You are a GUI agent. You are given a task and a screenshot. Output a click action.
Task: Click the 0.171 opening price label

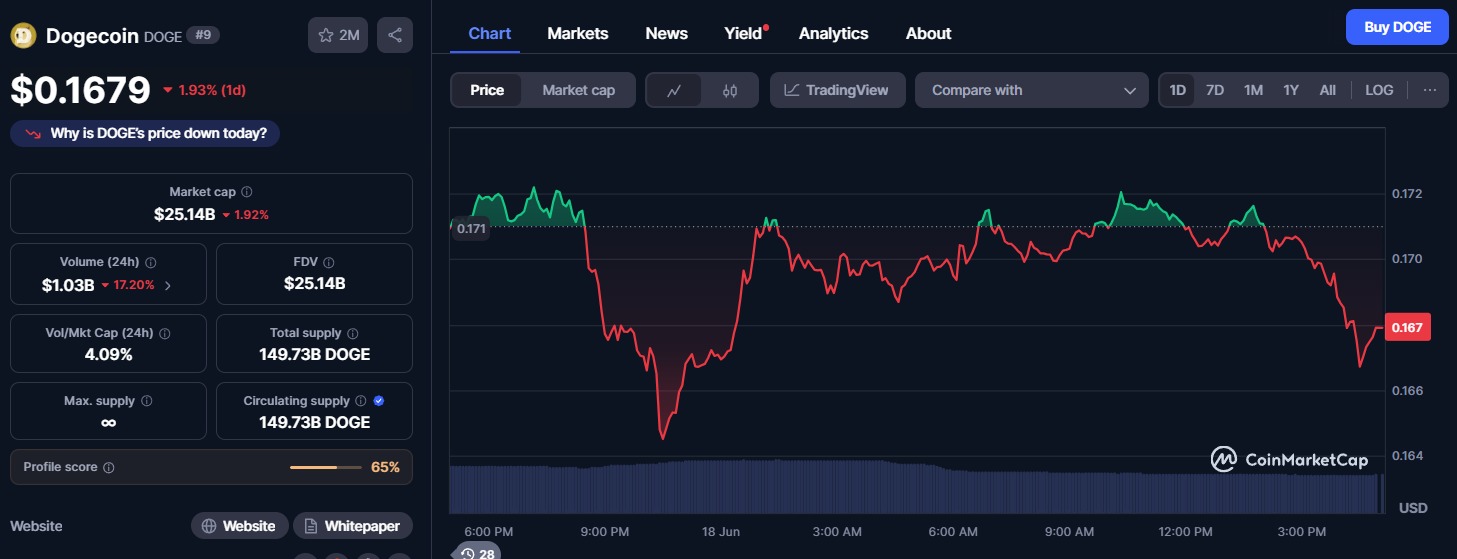click(471, 229)
